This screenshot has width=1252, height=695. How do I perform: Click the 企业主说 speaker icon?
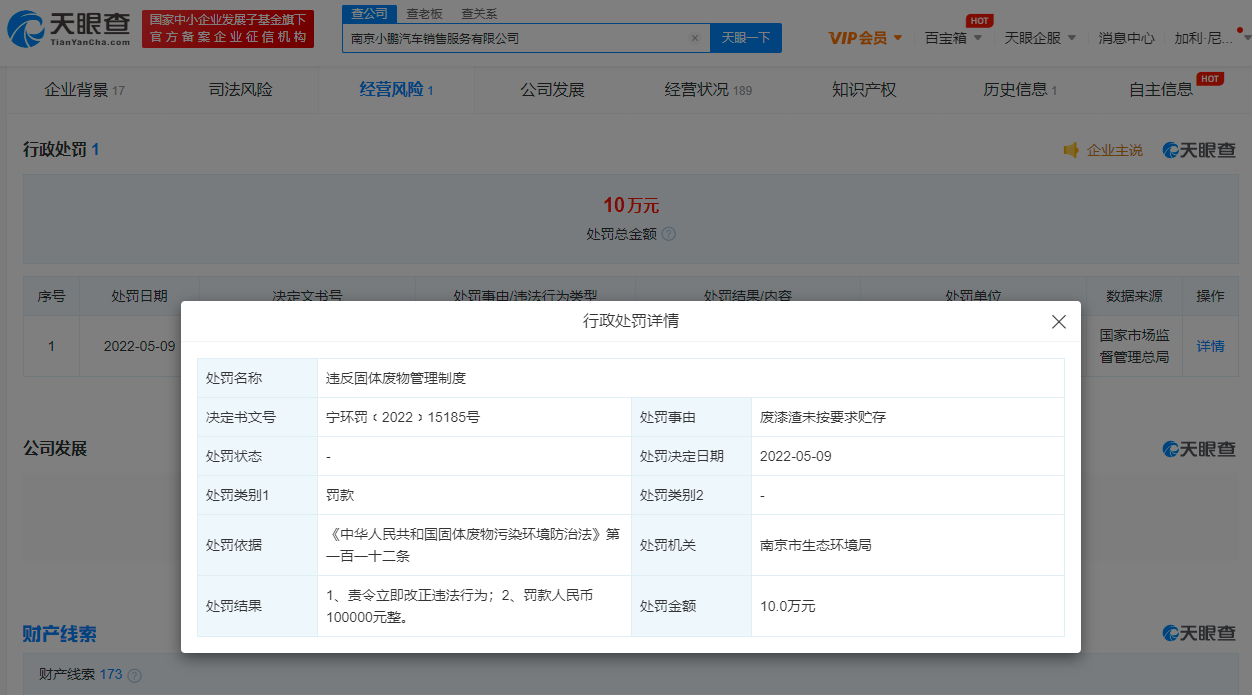tap(1071, 150)
